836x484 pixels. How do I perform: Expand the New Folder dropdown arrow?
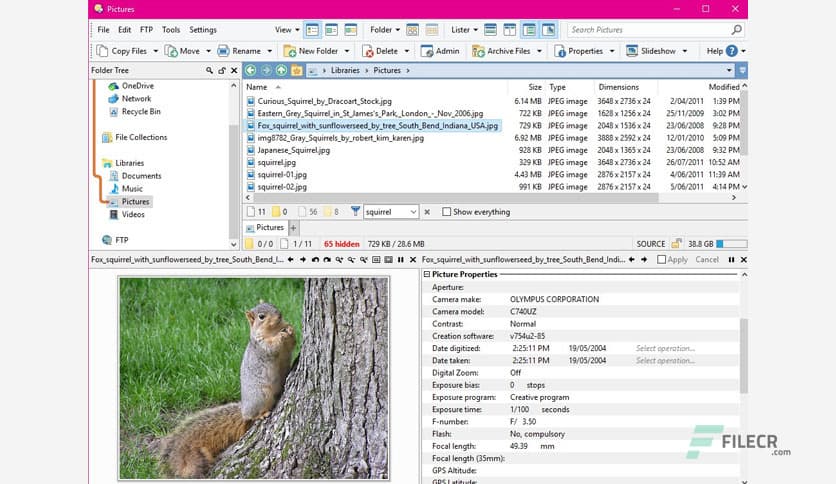coord(347,51)
